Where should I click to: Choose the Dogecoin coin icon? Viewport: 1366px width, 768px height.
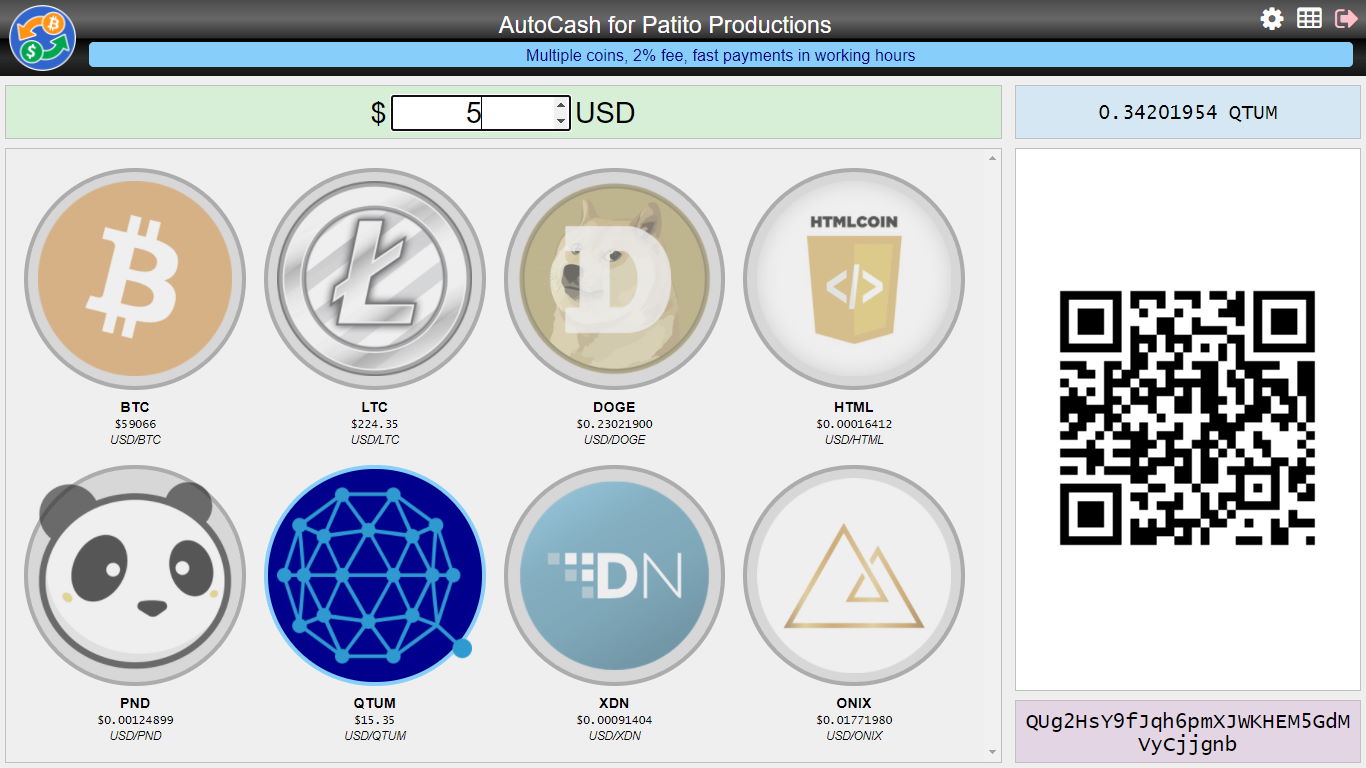pos(614,279)
